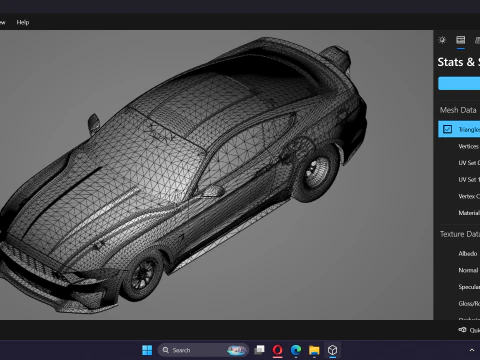
Task: Select the Materials mesh data option
Action: 469,213
